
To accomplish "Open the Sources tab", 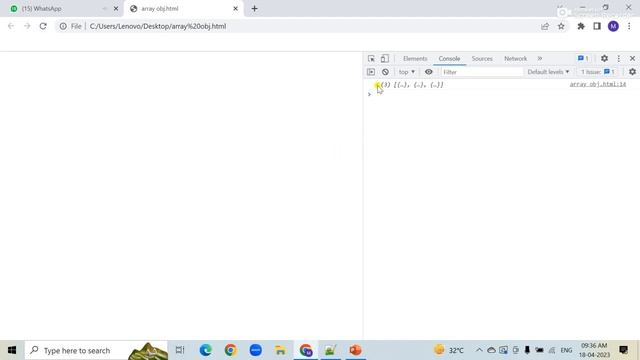I will (482, 59).
